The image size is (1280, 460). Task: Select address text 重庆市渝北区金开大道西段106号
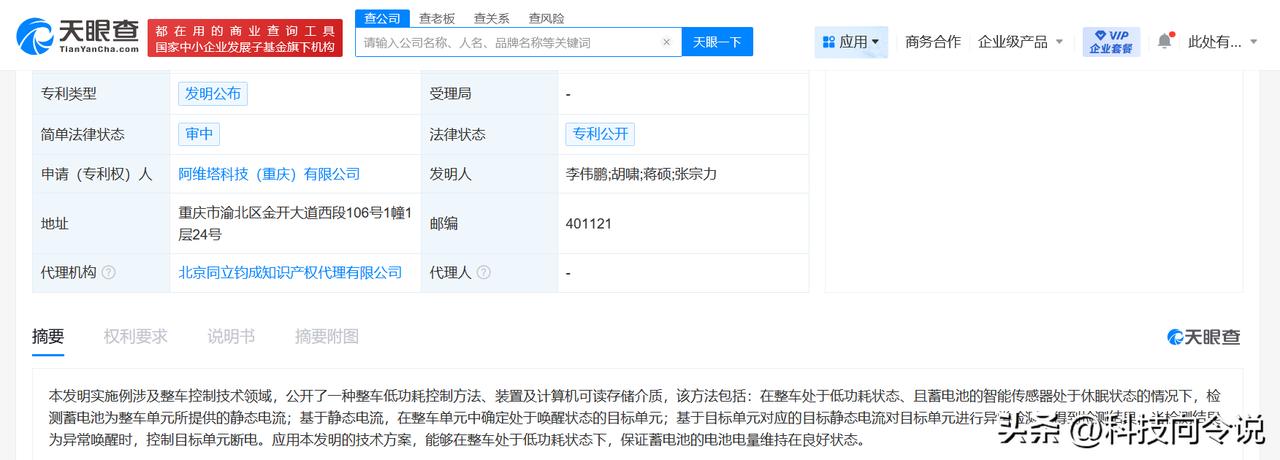[288, 212]
